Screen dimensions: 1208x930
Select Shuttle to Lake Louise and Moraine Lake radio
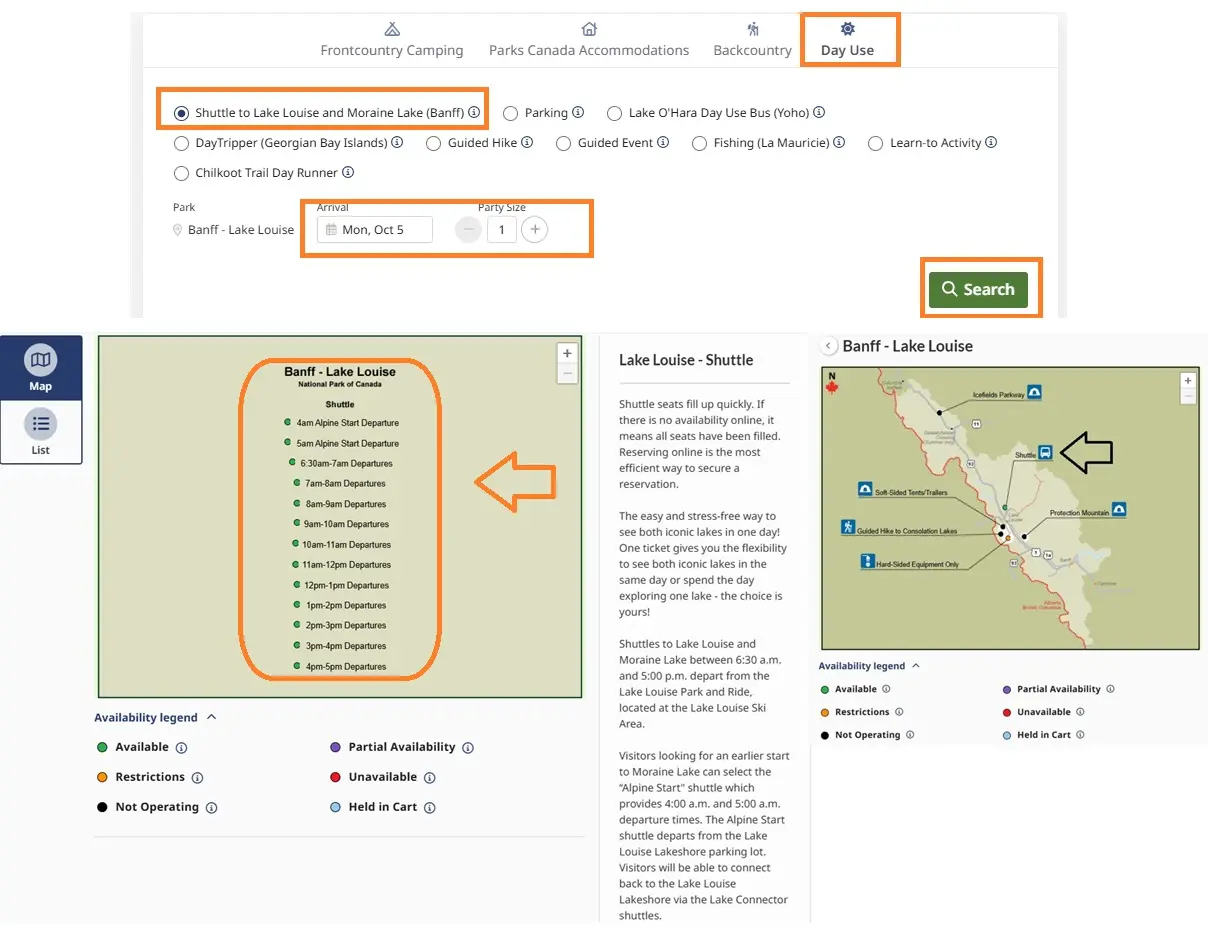click(181, 113)
